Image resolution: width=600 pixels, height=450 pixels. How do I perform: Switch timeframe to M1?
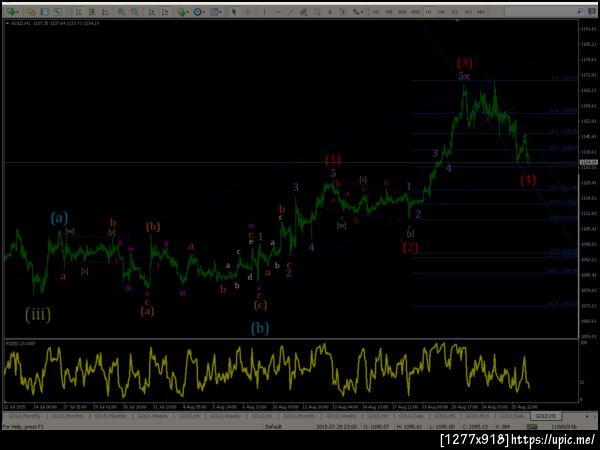pyautogui.click(x=376, y=12)
